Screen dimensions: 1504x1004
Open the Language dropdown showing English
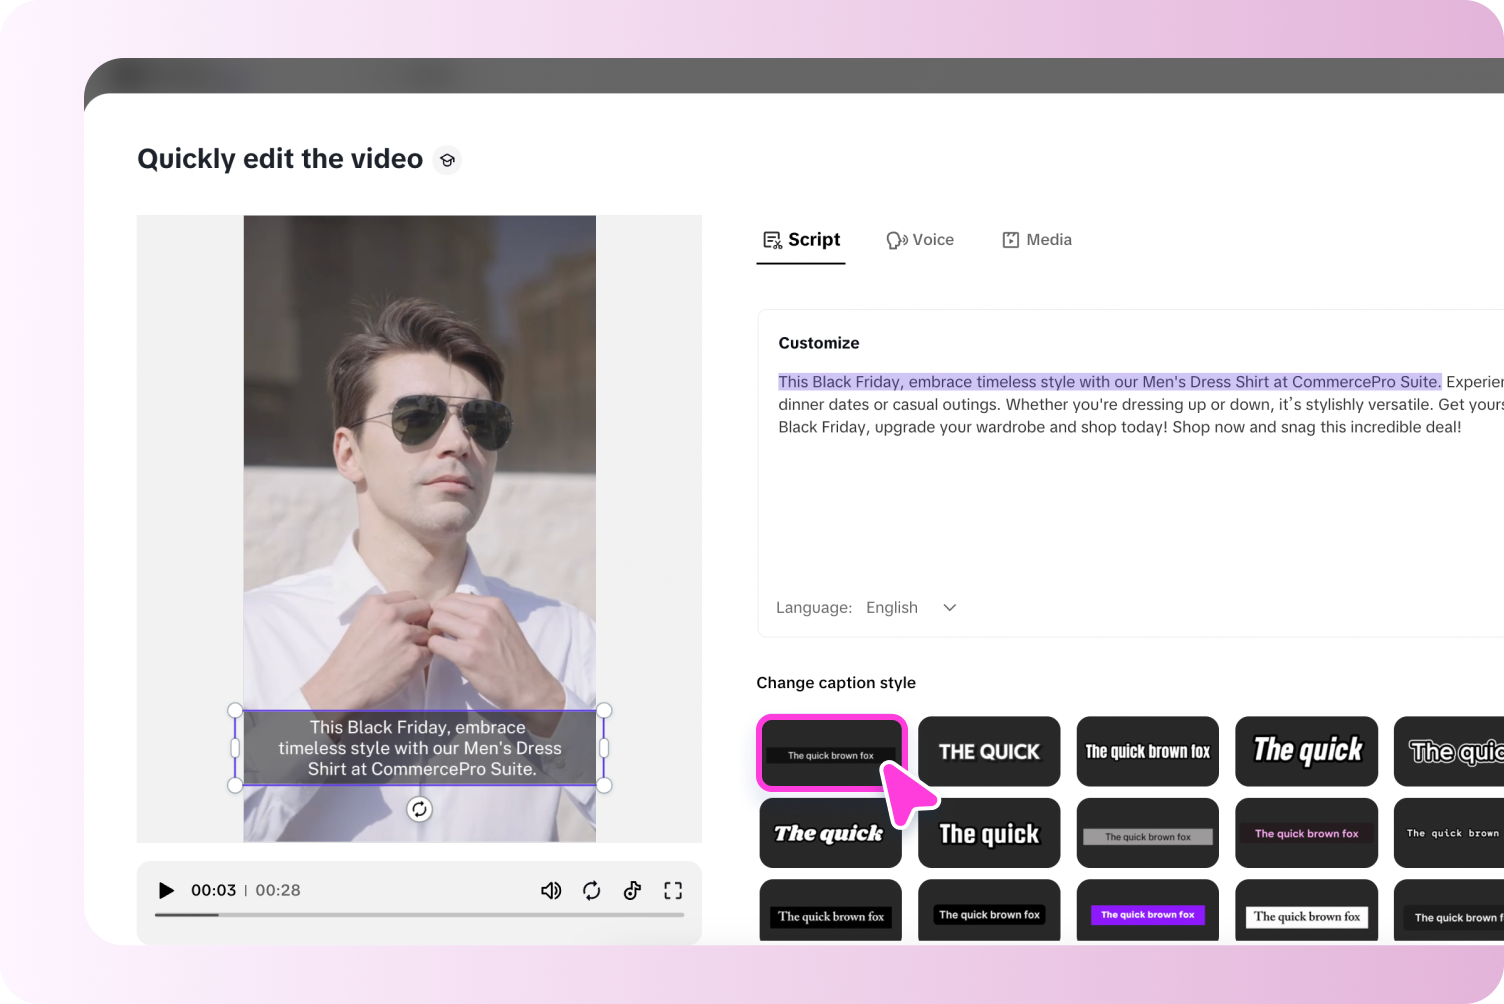point(911,607)
